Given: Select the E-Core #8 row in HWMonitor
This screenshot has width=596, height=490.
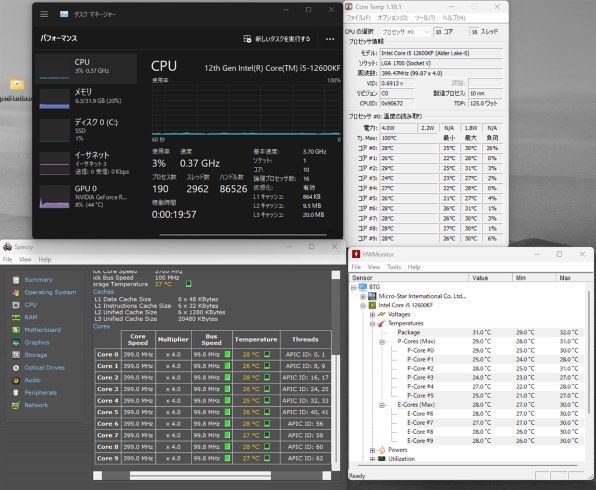Looking at the screenshot, I should (468, 432).
